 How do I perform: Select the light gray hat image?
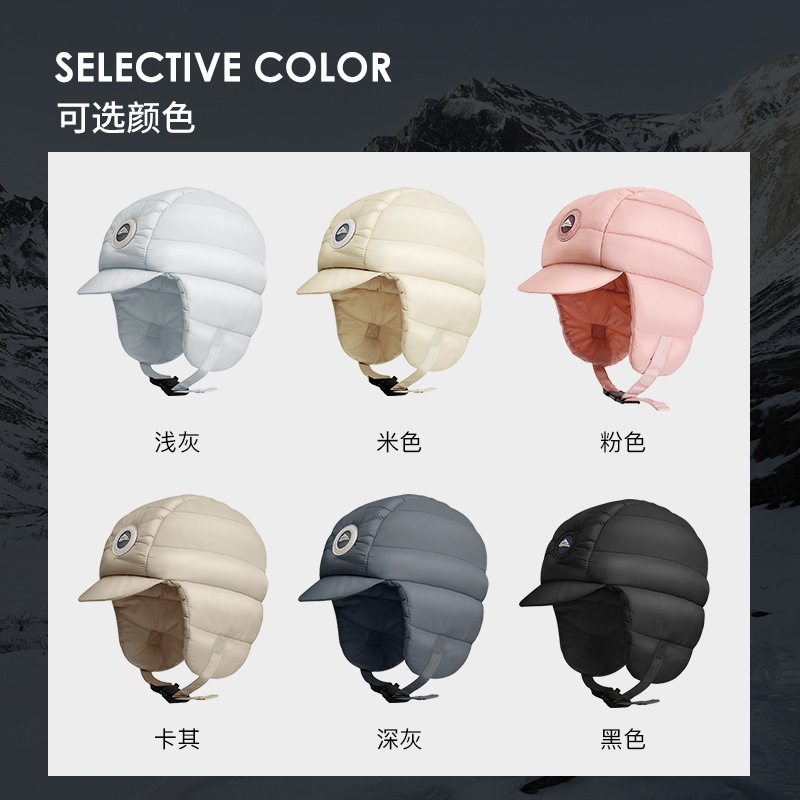(172, 291)
